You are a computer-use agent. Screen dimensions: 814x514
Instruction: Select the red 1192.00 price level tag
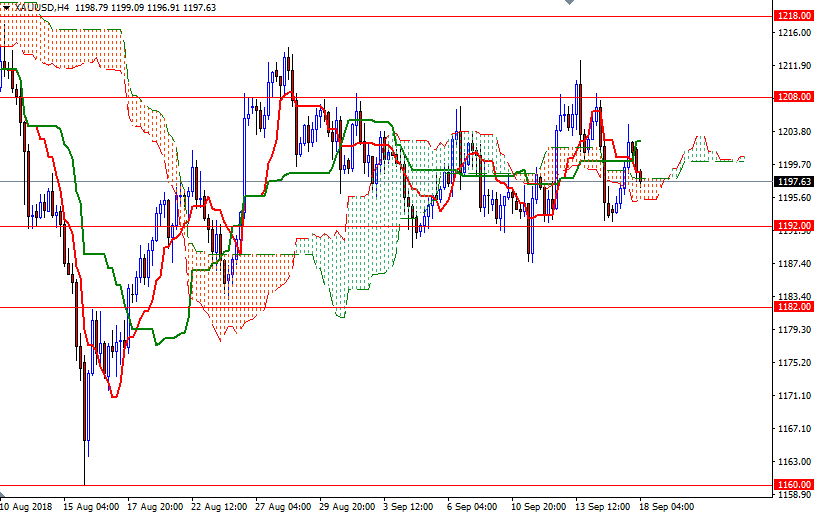pyautogui.click(x=794, y=226)
